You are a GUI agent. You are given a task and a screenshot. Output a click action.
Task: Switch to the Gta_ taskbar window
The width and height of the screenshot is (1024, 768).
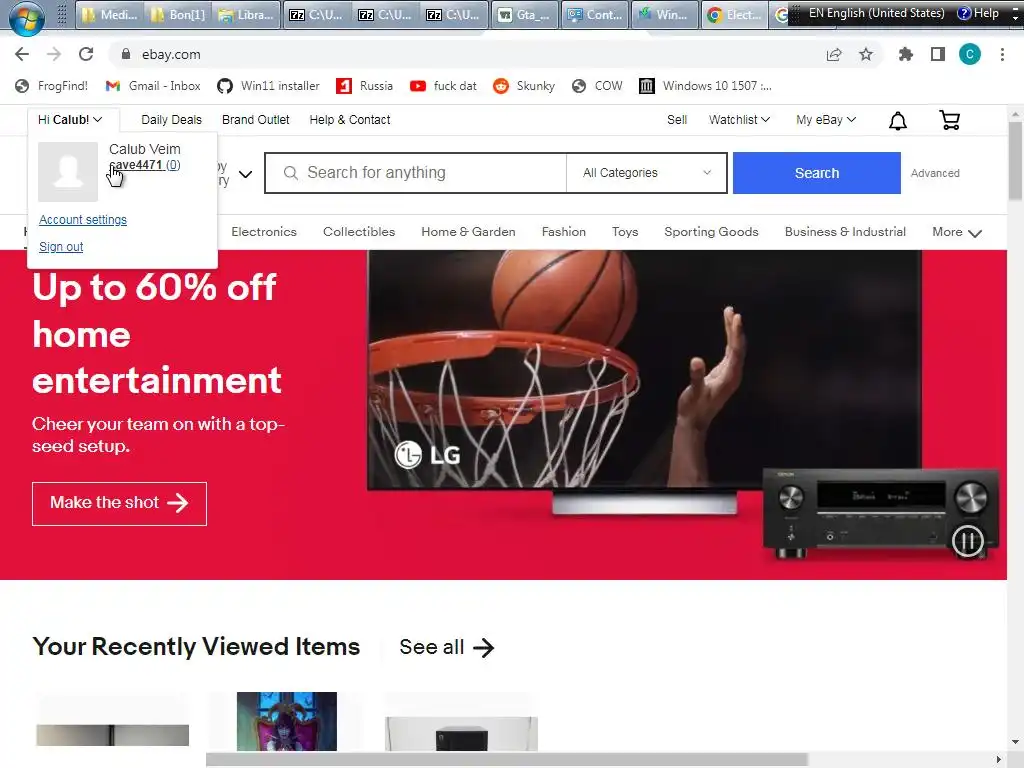tap(524, 14)
